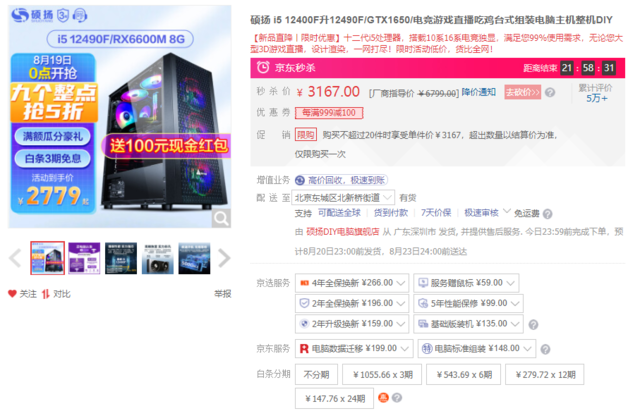This screenshot has width=640, height=411.
Task: Open the 2年全保换新 ¥196.00 dropdown
Action: click(352, 303)
